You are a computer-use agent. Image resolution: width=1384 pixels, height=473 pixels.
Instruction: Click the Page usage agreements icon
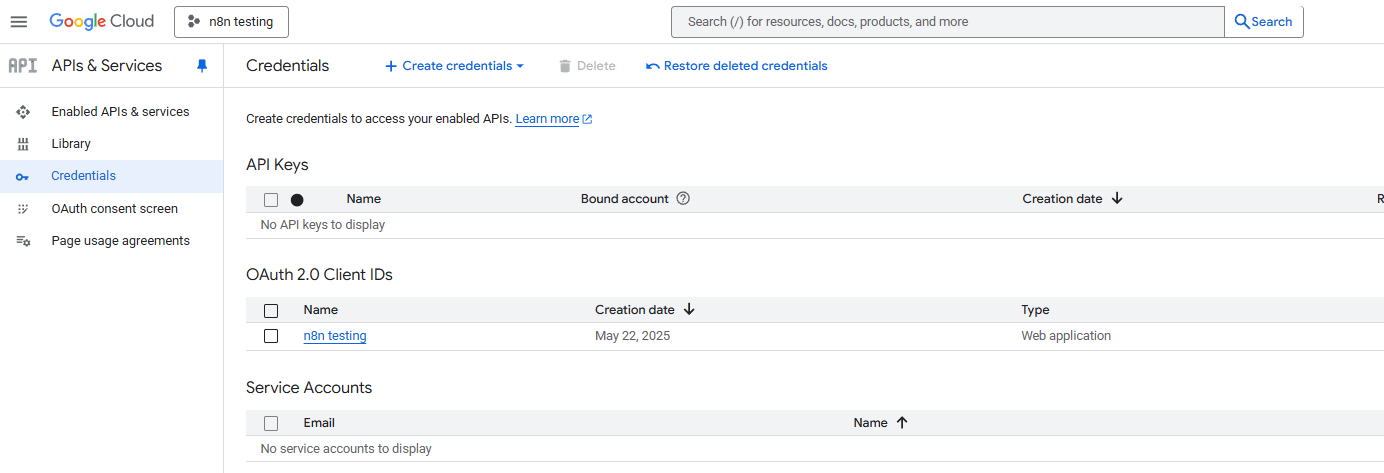click(23, 241)
